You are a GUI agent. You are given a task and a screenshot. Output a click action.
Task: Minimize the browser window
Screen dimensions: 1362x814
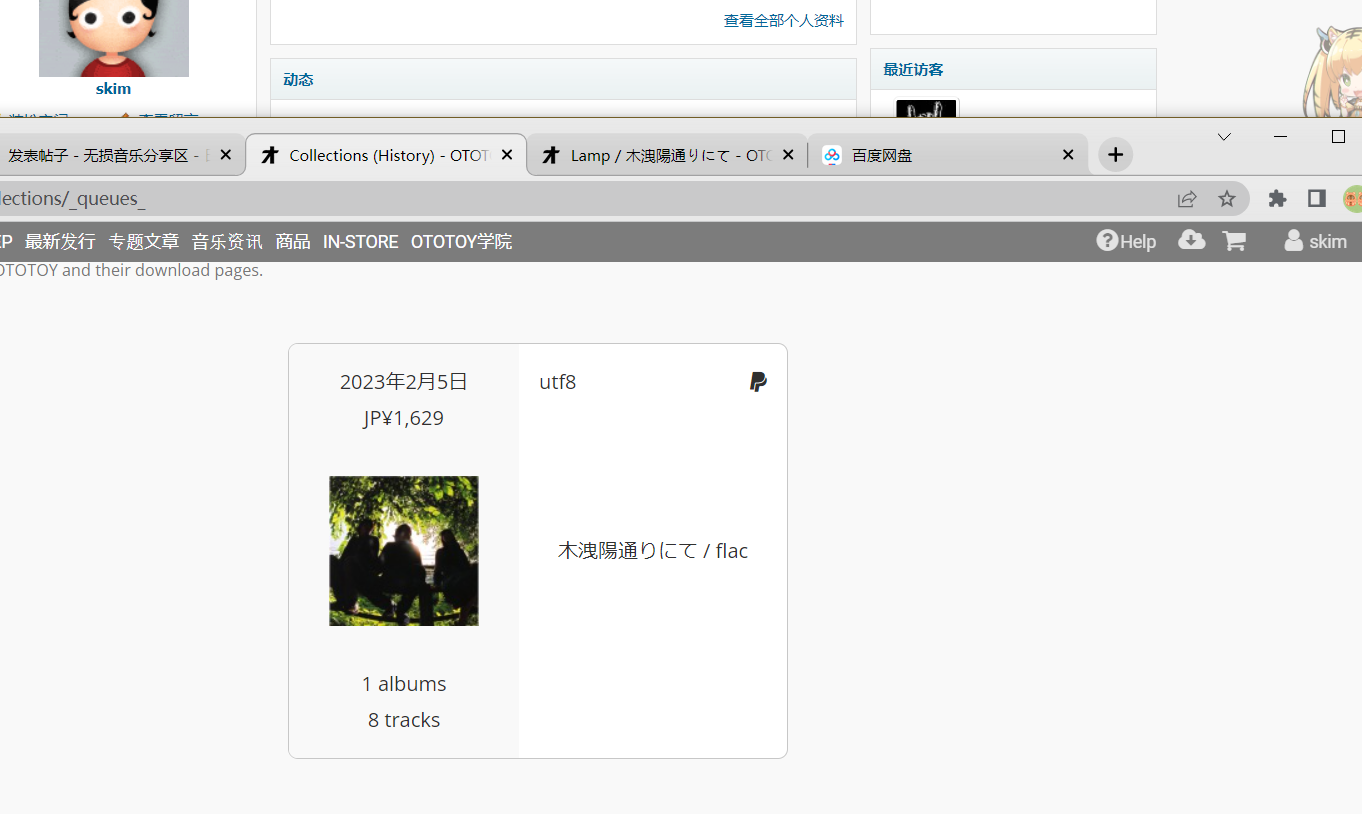(1281, 137)
